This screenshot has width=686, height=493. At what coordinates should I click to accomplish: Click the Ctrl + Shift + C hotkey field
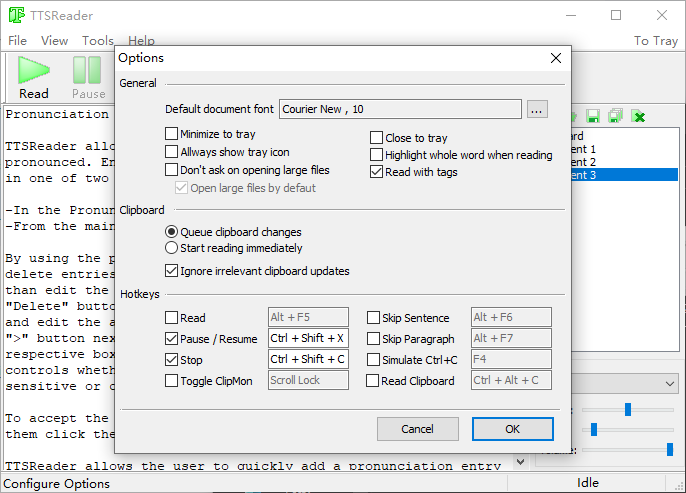[308, 359]
